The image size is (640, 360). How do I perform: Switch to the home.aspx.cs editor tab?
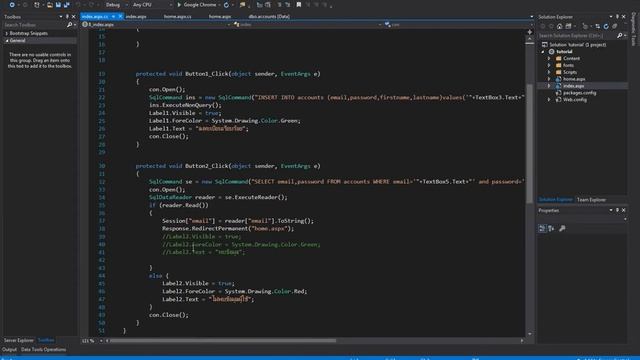pos(178,17)
